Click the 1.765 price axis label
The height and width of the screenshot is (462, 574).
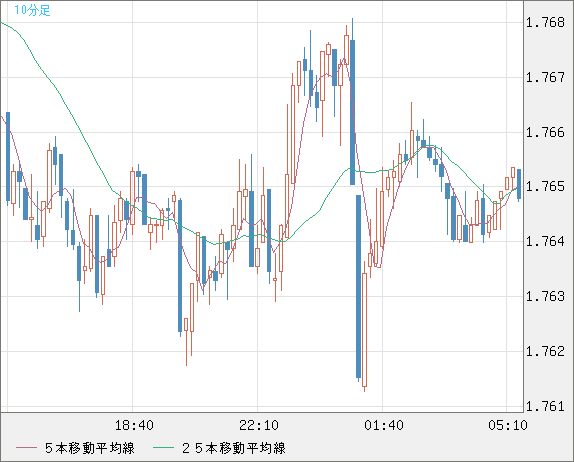[545, 187]
